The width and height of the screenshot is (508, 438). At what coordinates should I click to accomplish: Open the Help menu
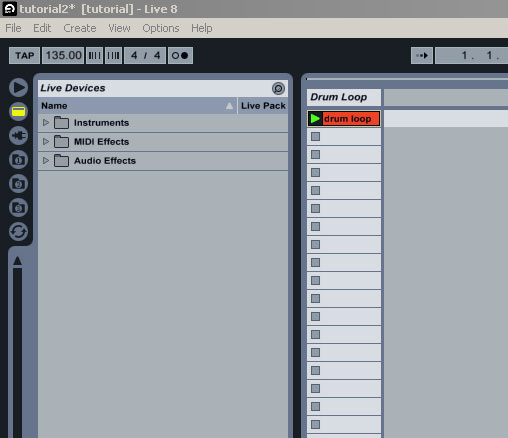[202, 28]
